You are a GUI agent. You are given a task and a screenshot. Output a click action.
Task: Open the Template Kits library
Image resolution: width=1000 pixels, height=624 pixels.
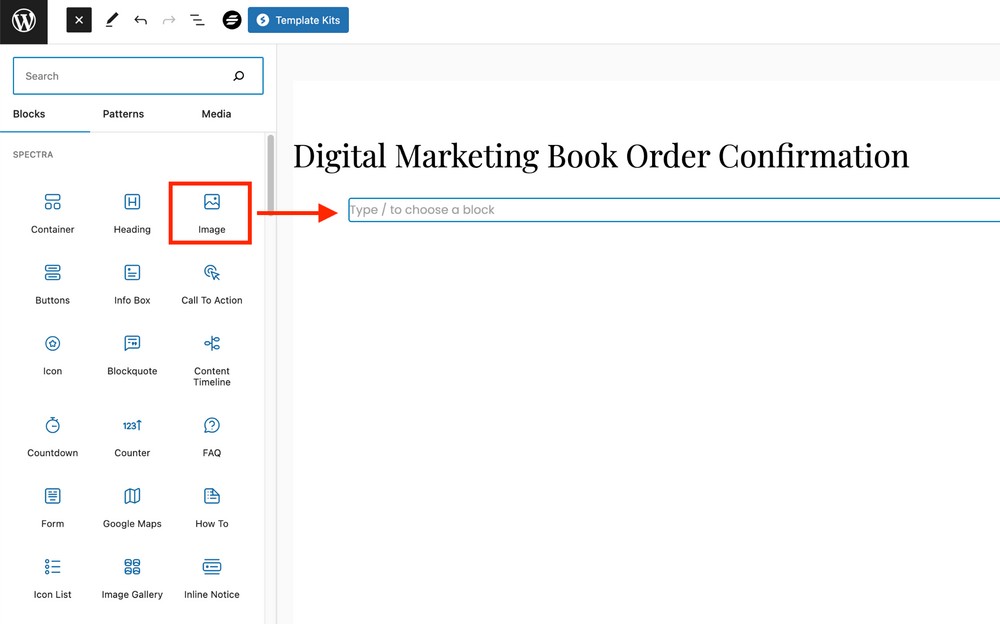298,19
